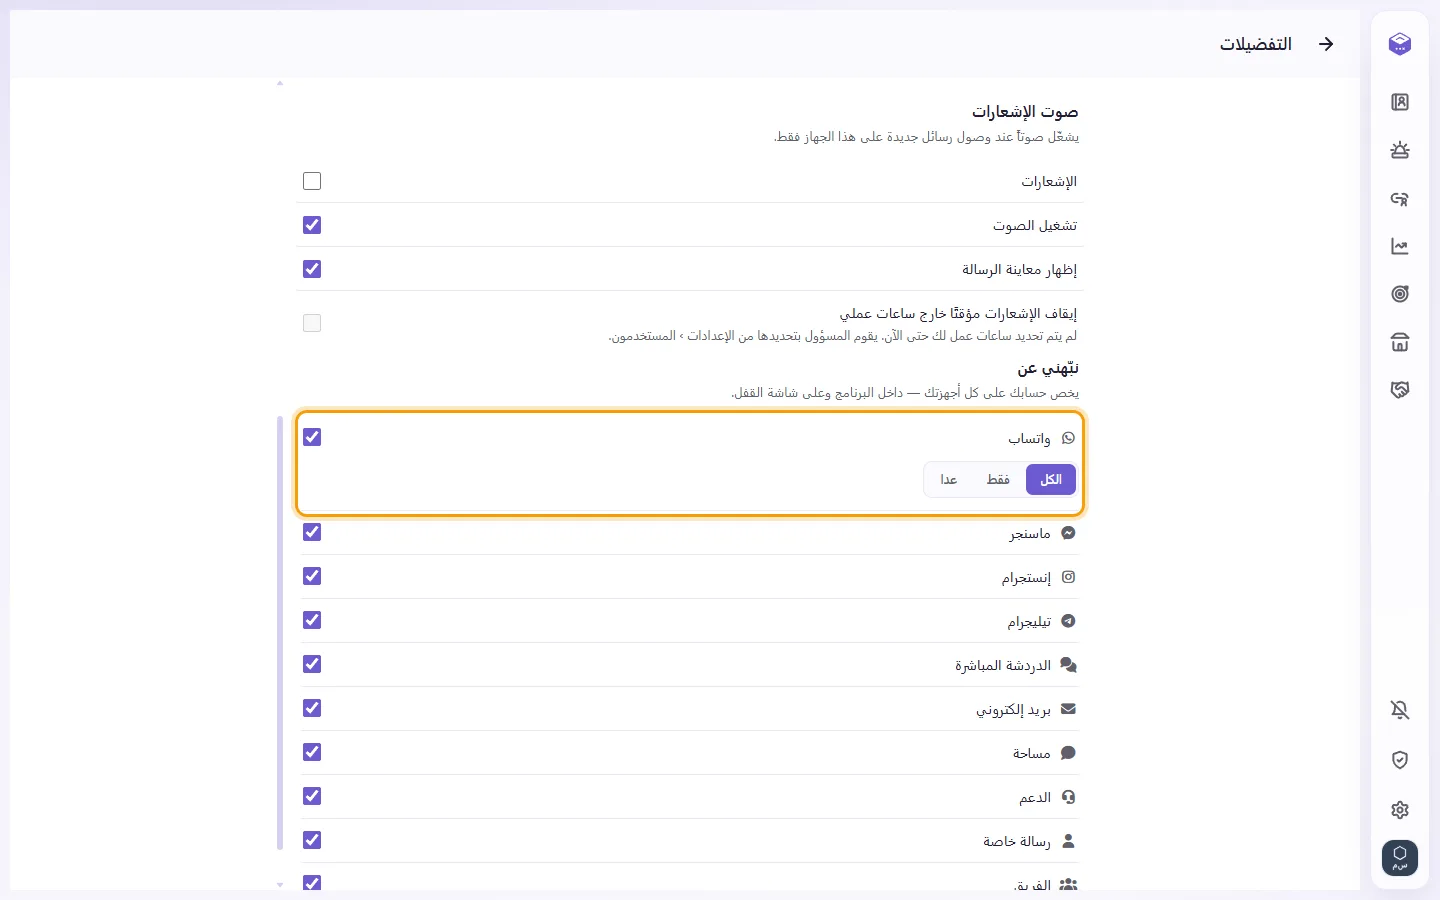Click the muted bell icon in sidebar
This screenshot has height=900, width=1440.
coord(1400,710)
